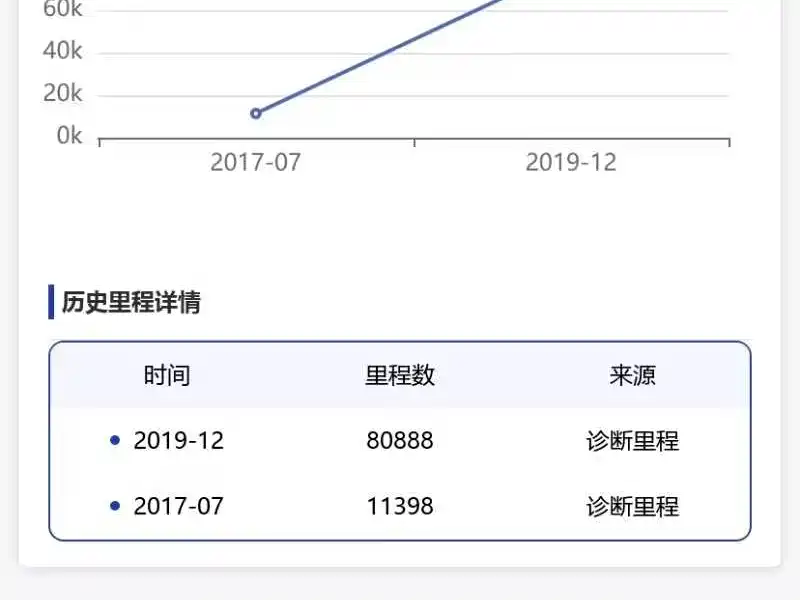Select the 里程数 column header
Screen dimensions: 800x600
[400, 376]
